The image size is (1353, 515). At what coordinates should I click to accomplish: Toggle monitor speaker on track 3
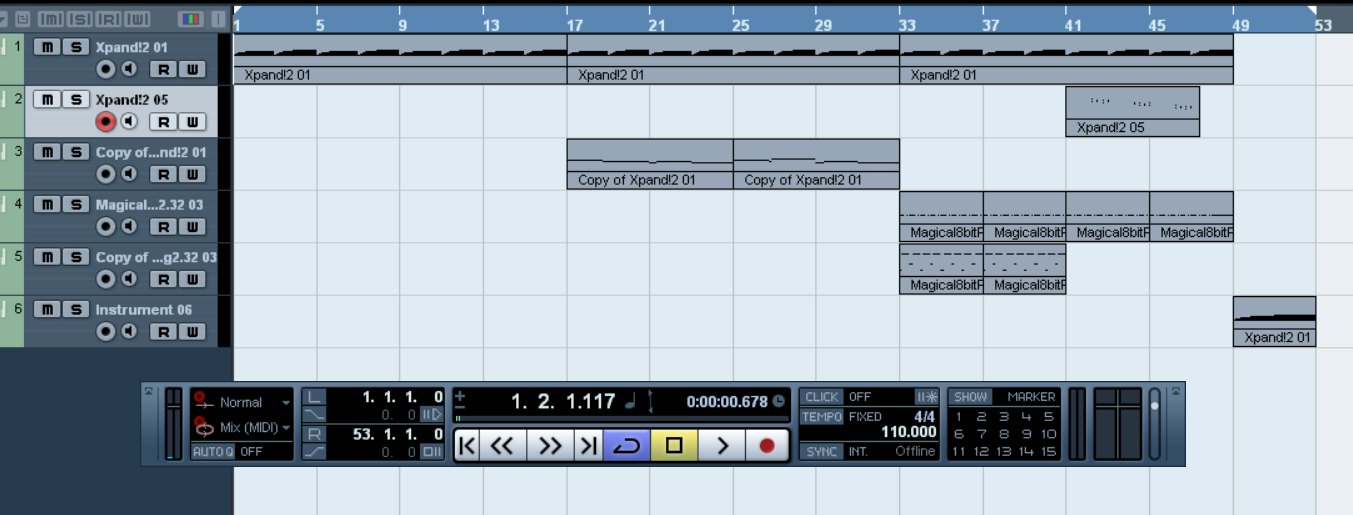pos(129,174)
